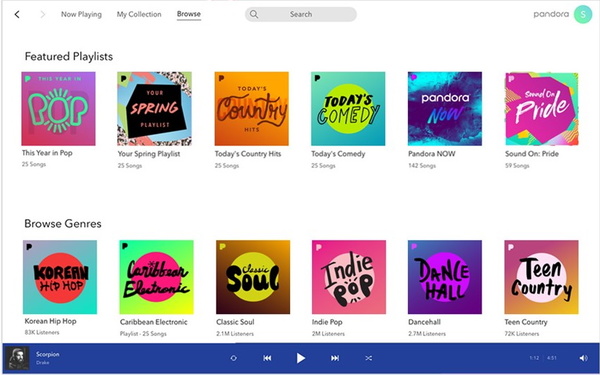Open Scorpion album art in player bar
This screenshot has height=375, width=600.
(x=18, y=358)
